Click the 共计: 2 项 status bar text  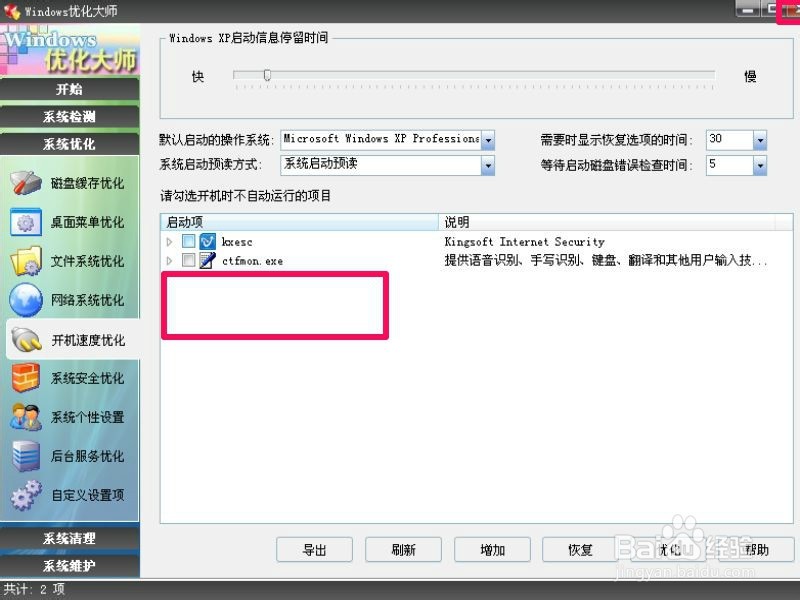pyautogui.click(x=34, y=589)
